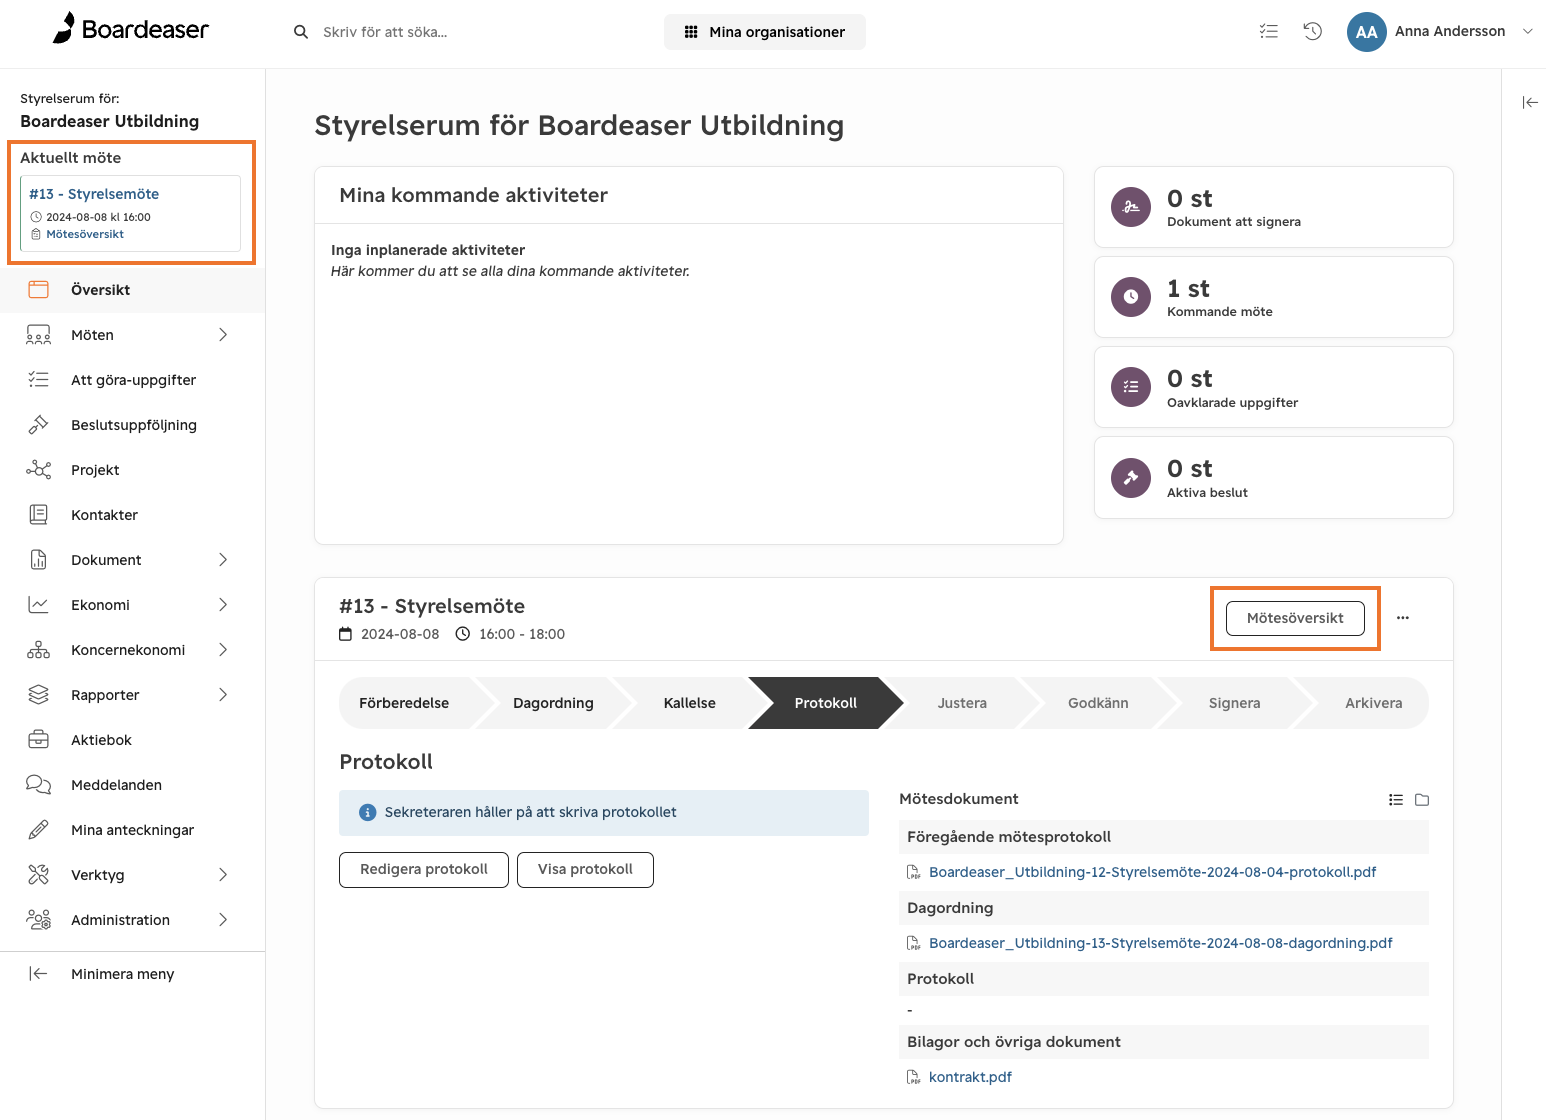This screenshot has width=1546, height=1120.
Task: Expand the Dokument submenu chevron
Action: tap(223, 560)
